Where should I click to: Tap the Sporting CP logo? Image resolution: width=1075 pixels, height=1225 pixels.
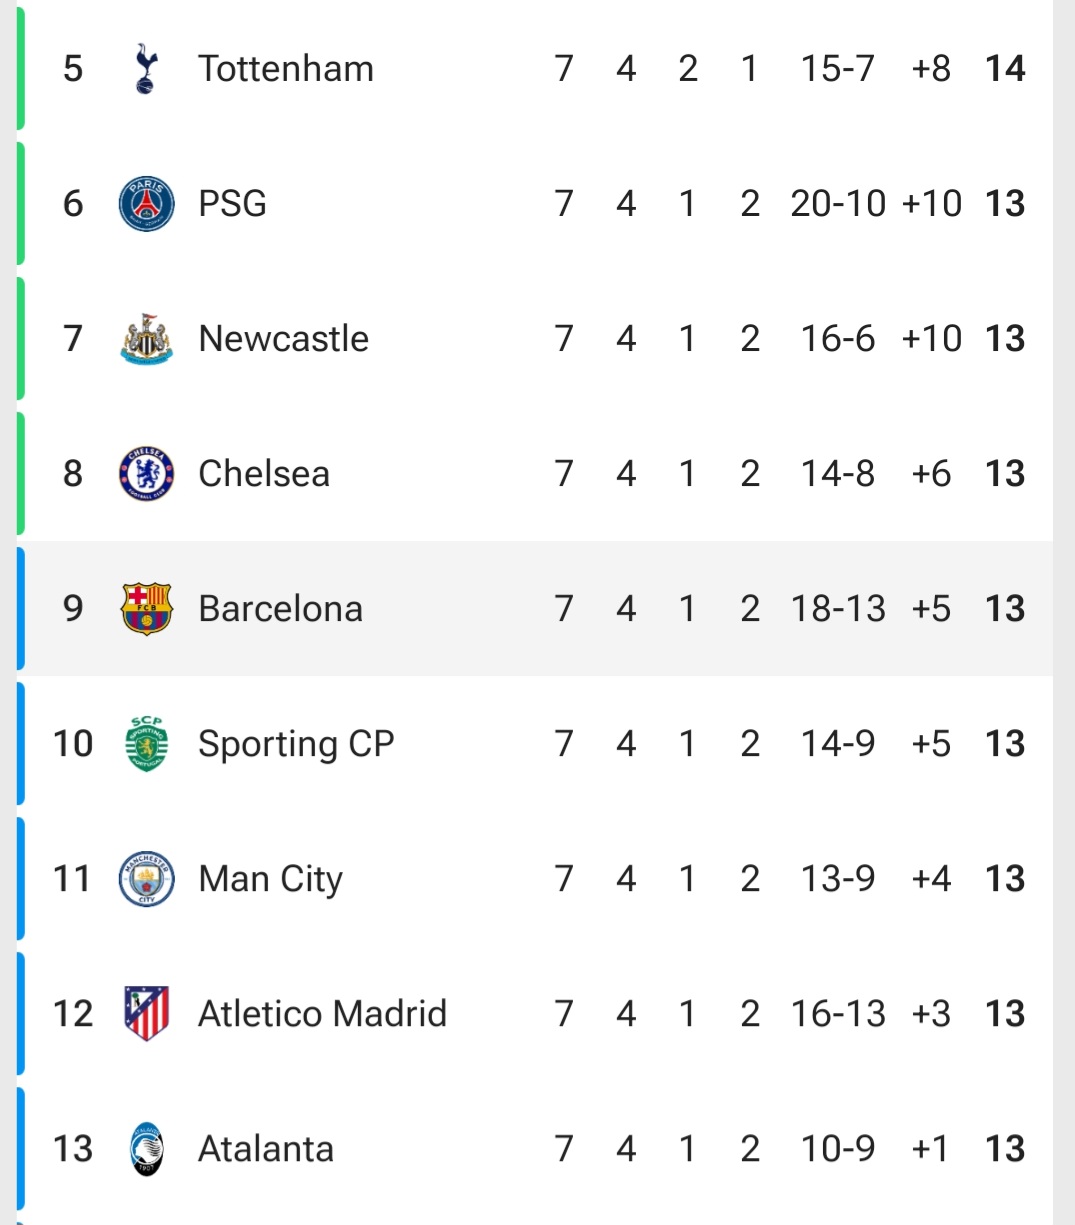[146, 744]
